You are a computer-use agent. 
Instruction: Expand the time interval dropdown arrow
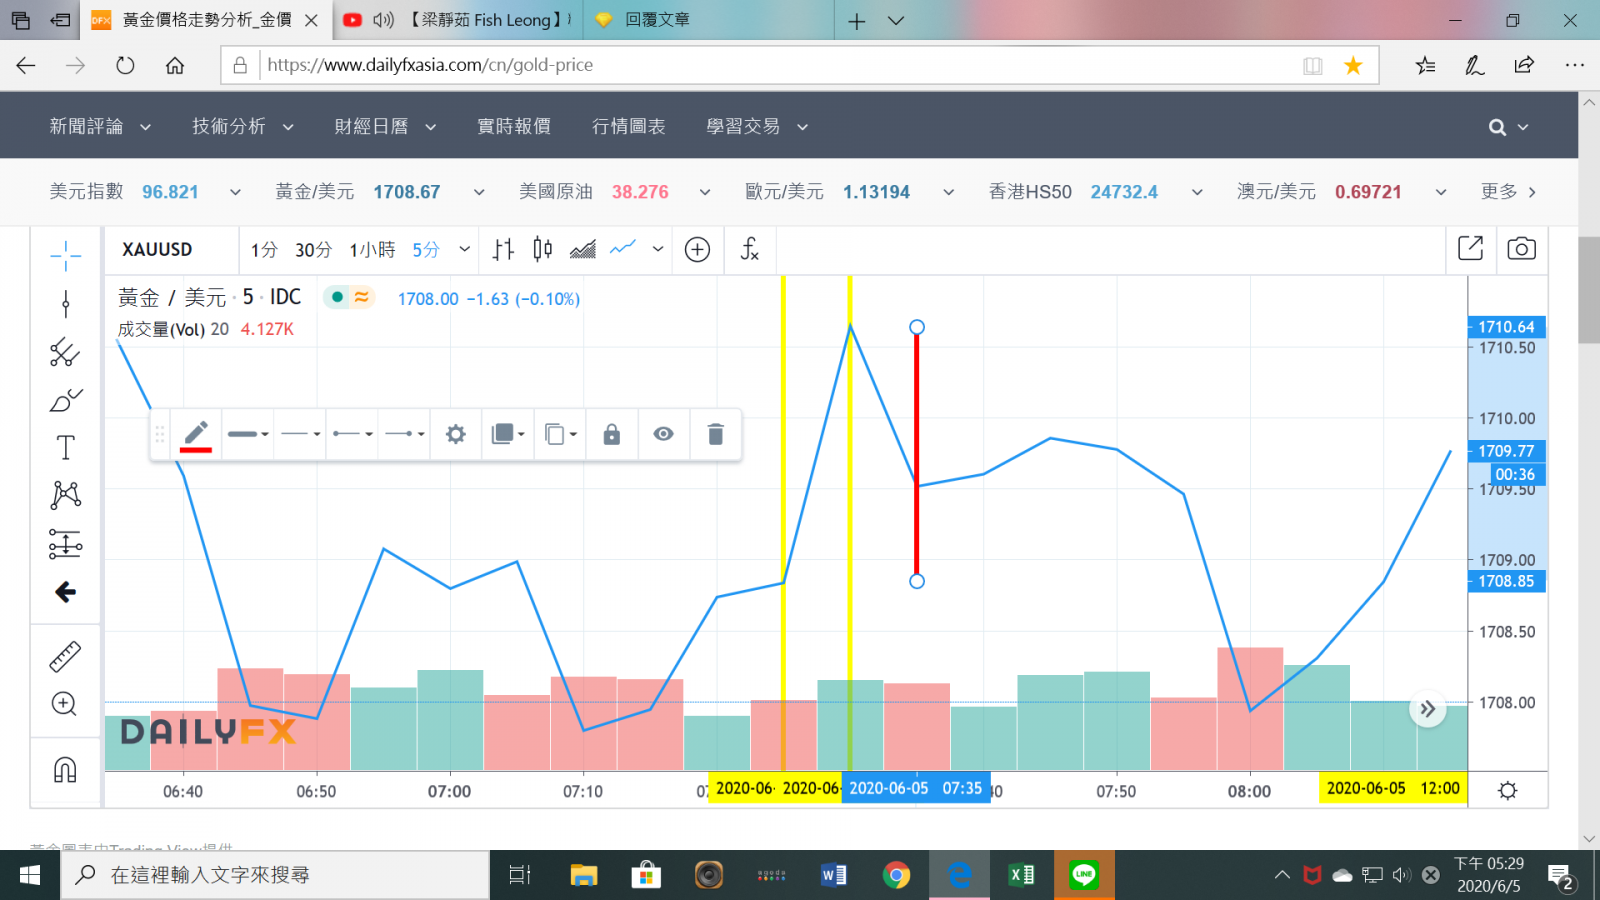click(465, 249)
